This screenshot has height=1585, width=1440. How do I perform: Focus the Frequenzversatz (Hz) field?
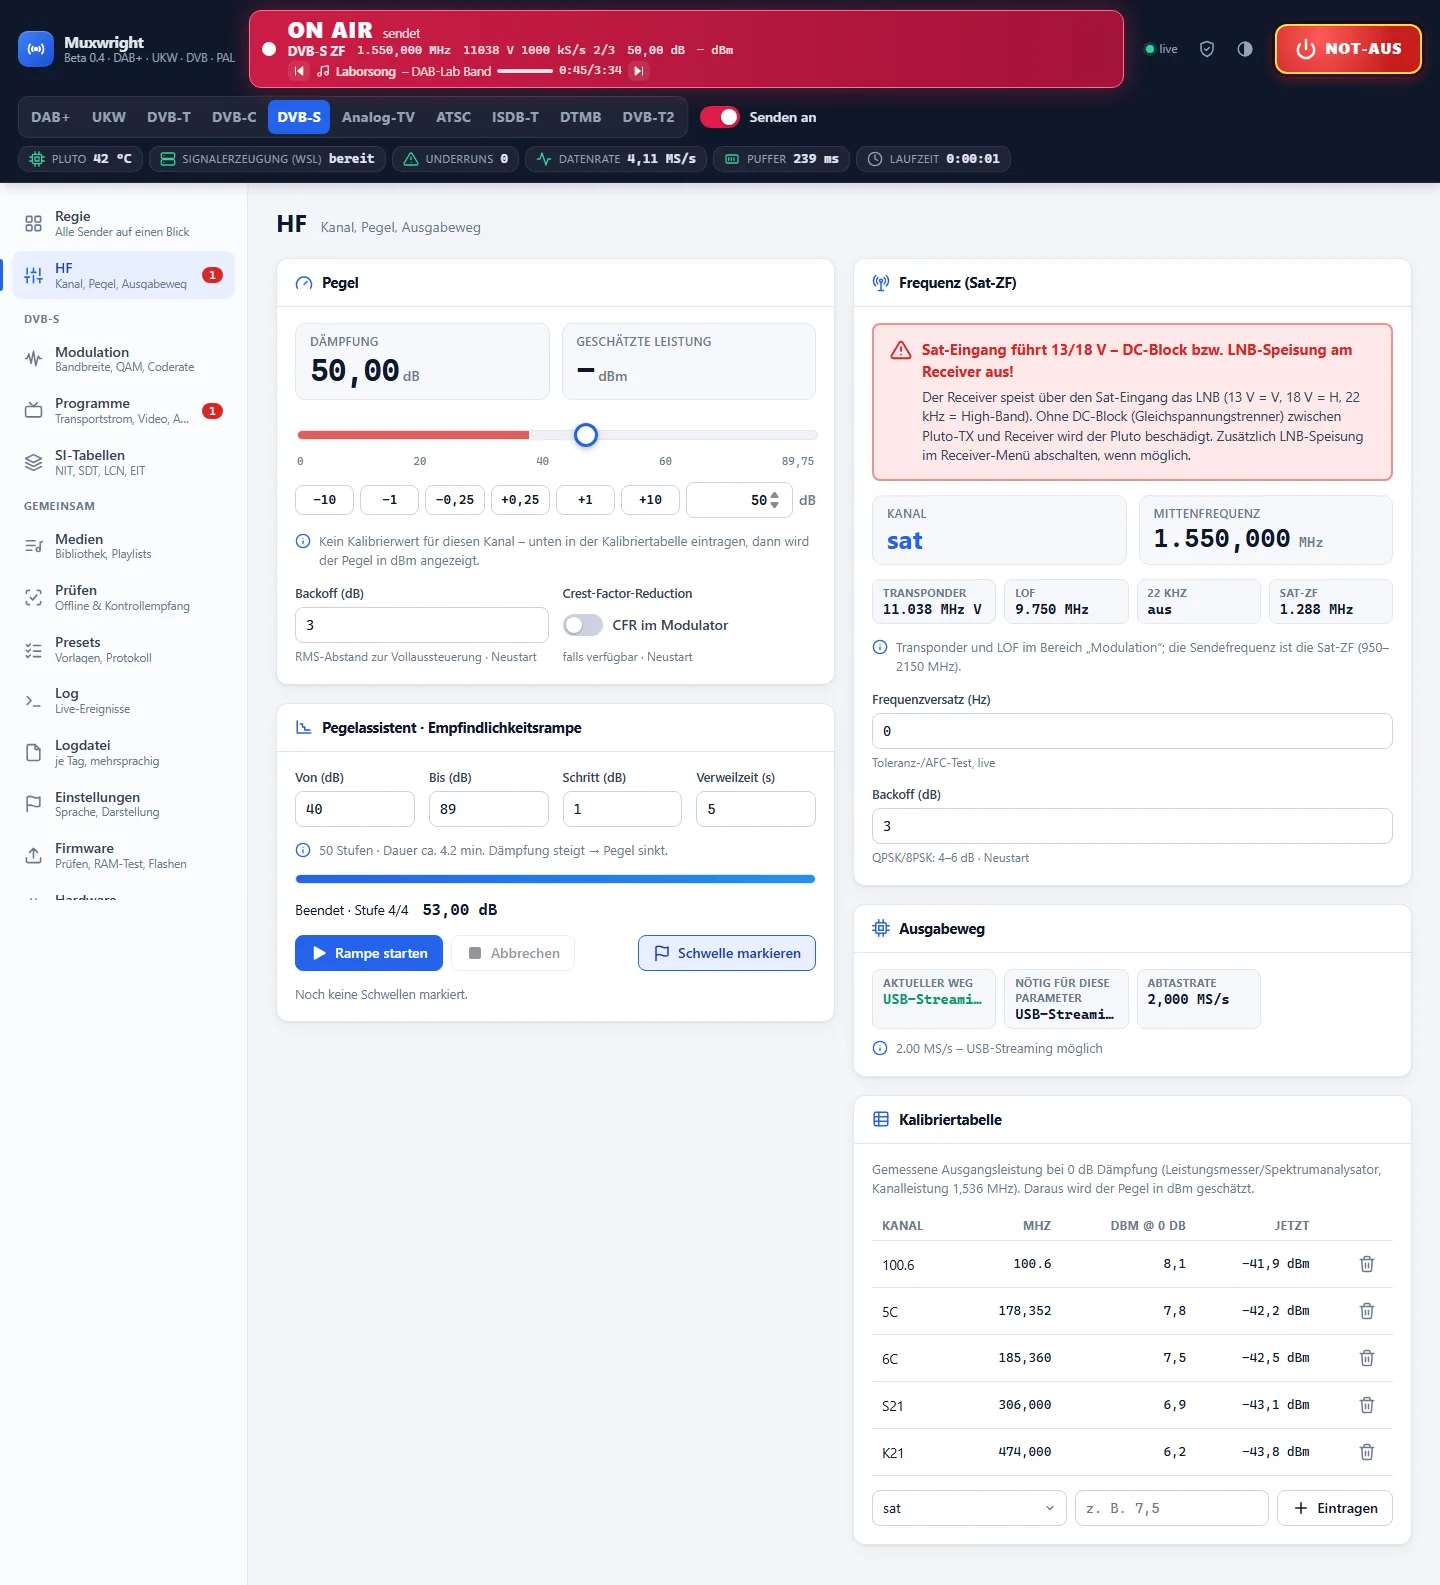(1132, 731)
